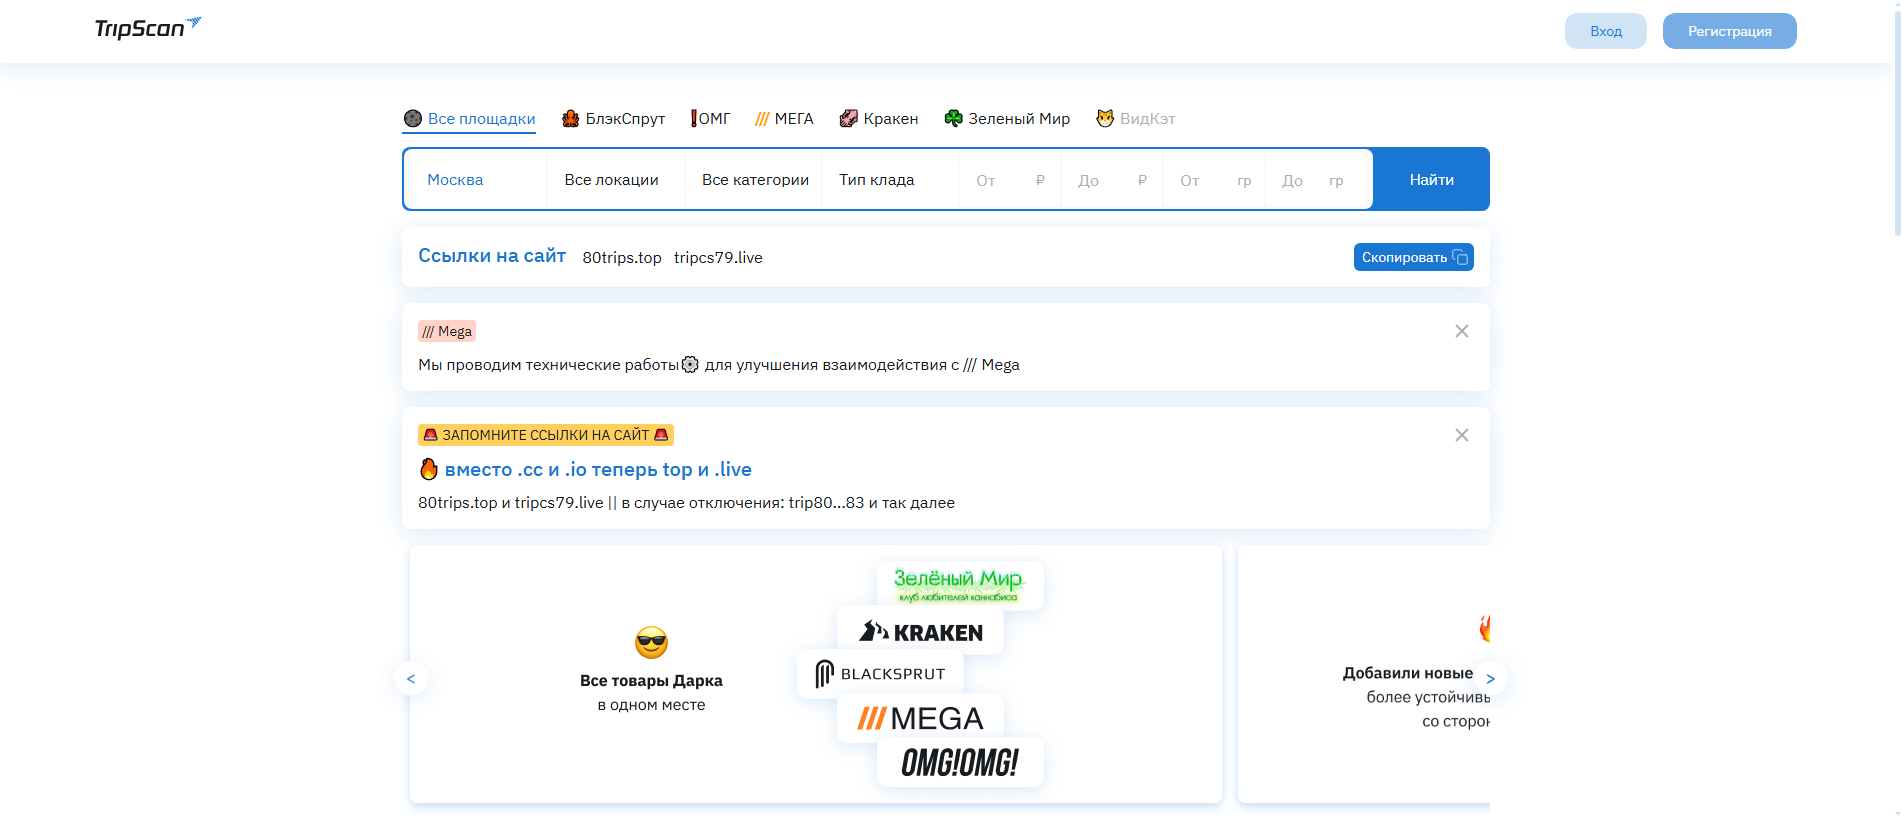Click the tripcs79.live text in Ссылки на сайт
1902x818 pixels.
[x=718, y=258]
